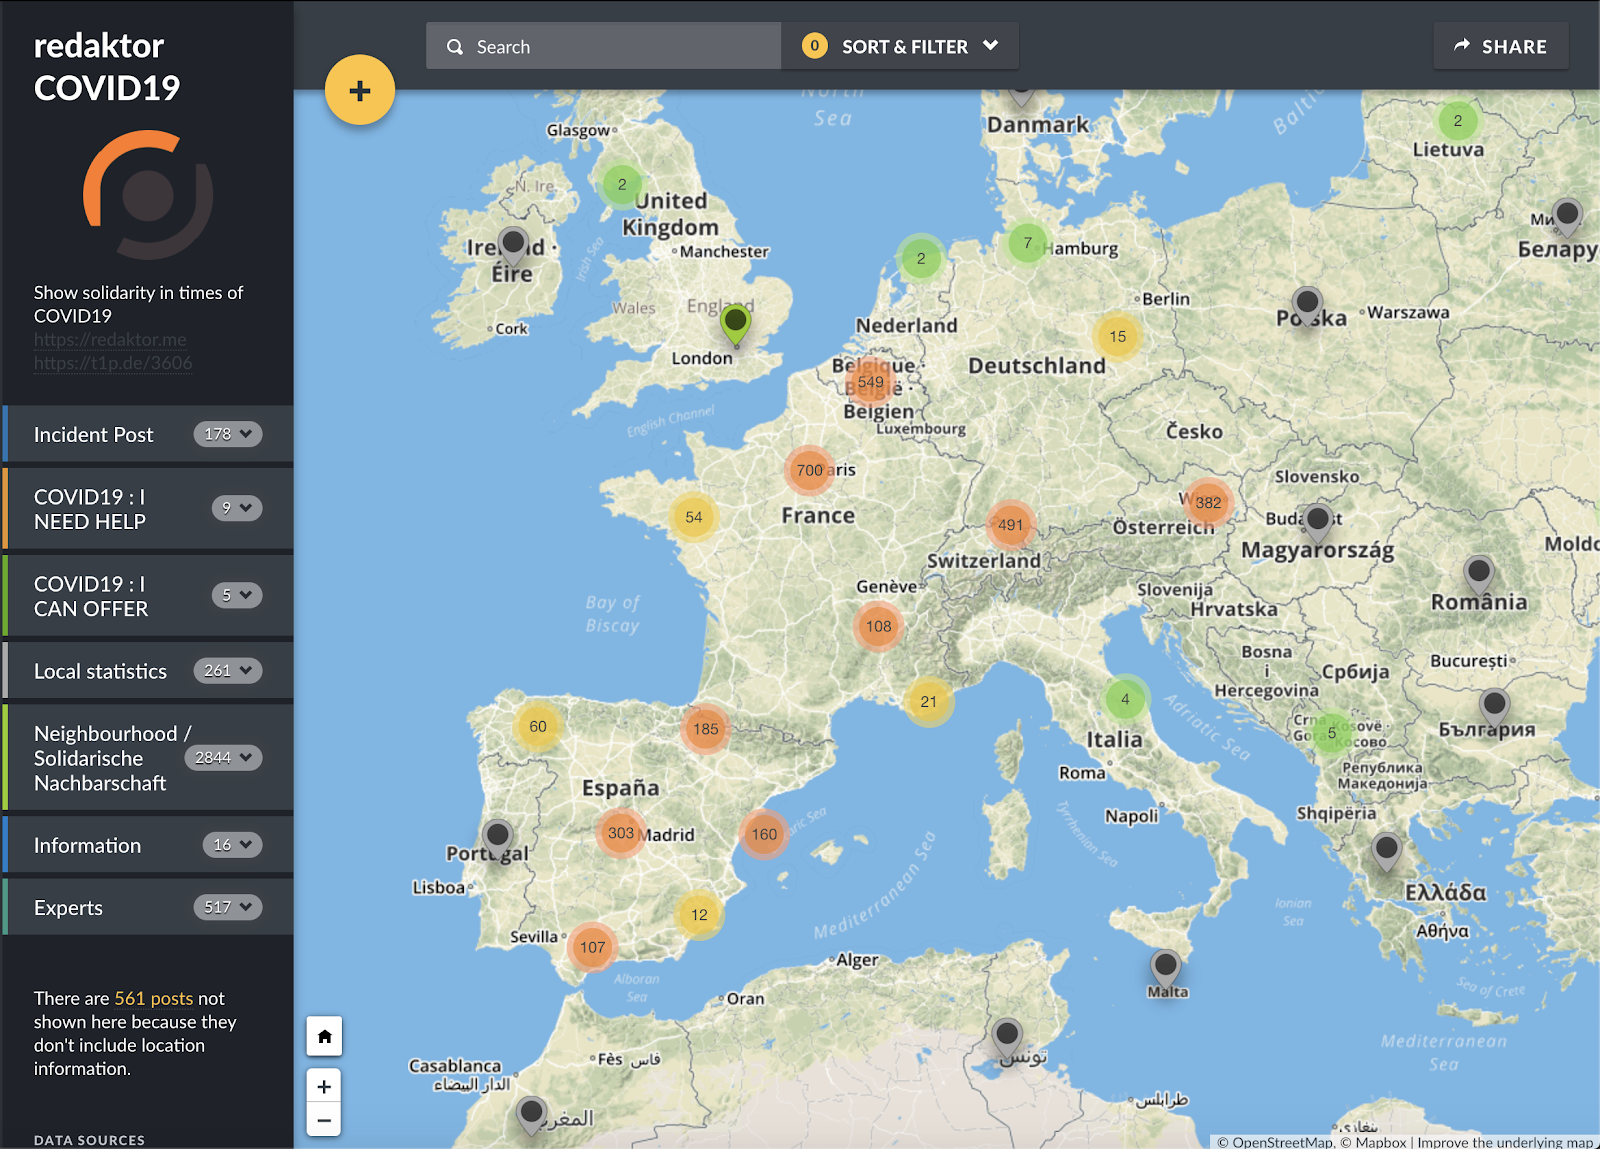Screen dimensions: 1600x1149
Task: Click into the Search input field
Action: tap(603, 47)
